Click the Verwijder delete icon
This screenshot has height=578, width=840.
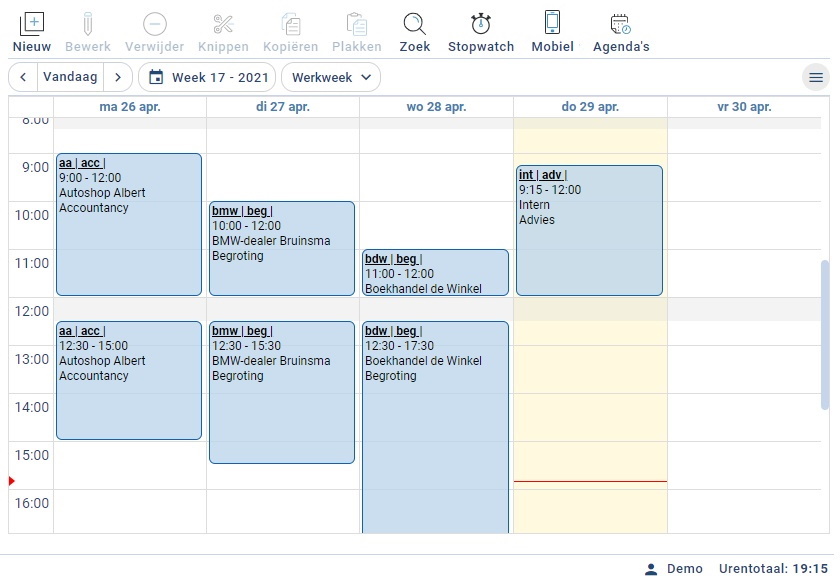pos(155,24)
